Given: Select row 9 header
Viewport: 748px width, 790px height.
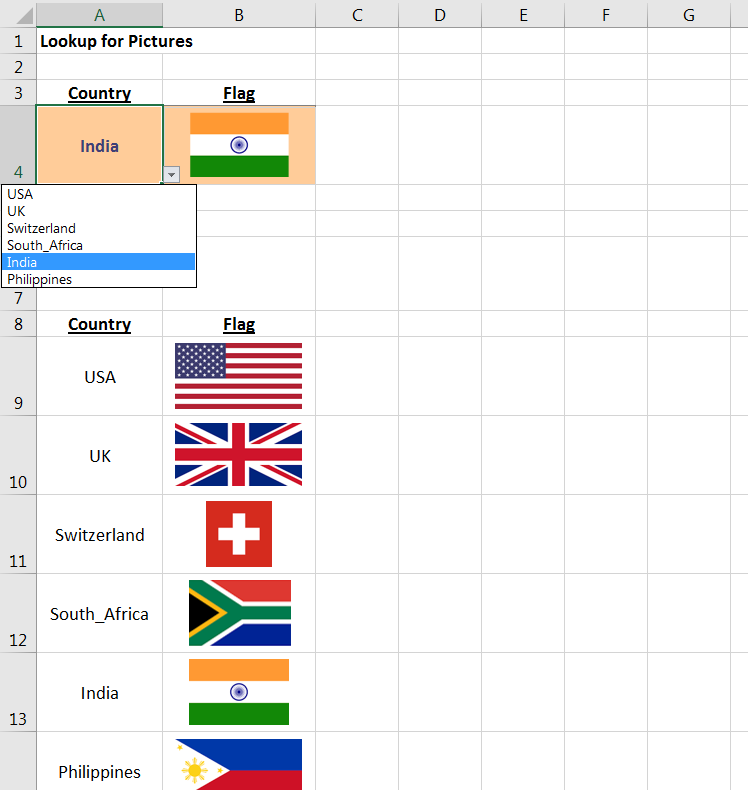Looking at the screenshot, I should pos(18,376).
